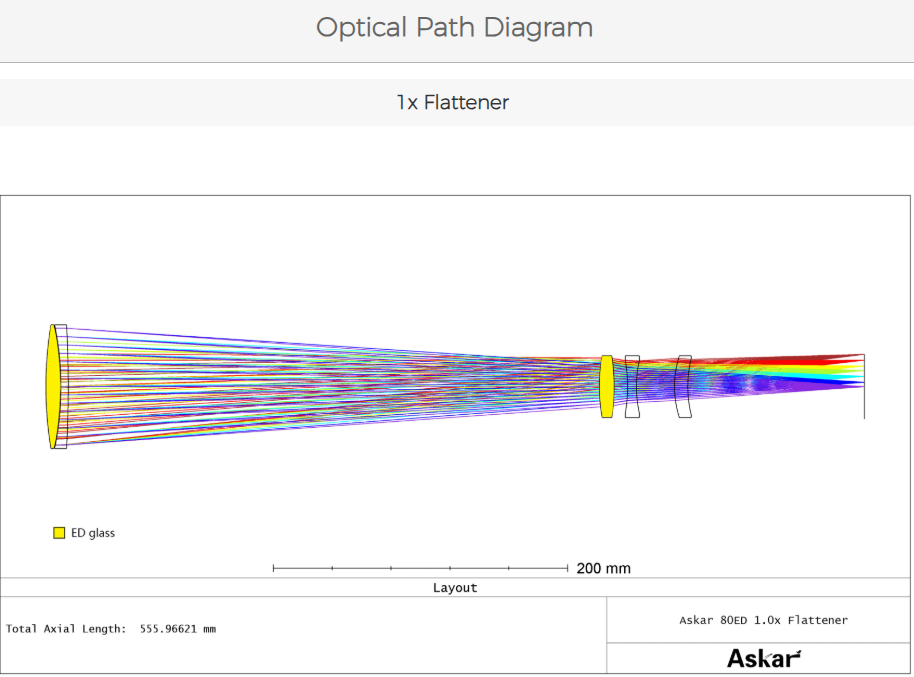
Task: Click the yellow ED glass legend swatch
Action: (x=59, y=533)
